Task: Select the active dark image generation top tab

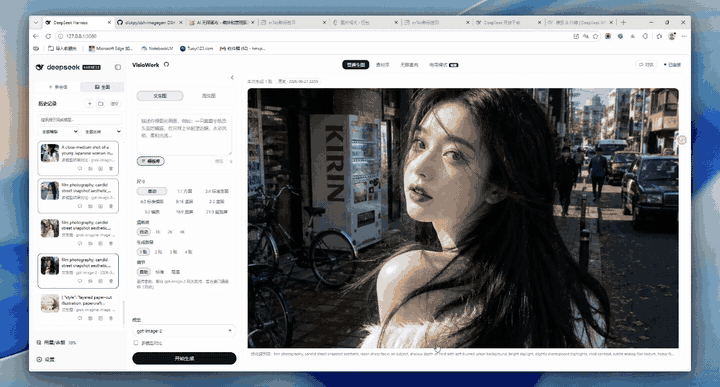Action: (356, 65)
